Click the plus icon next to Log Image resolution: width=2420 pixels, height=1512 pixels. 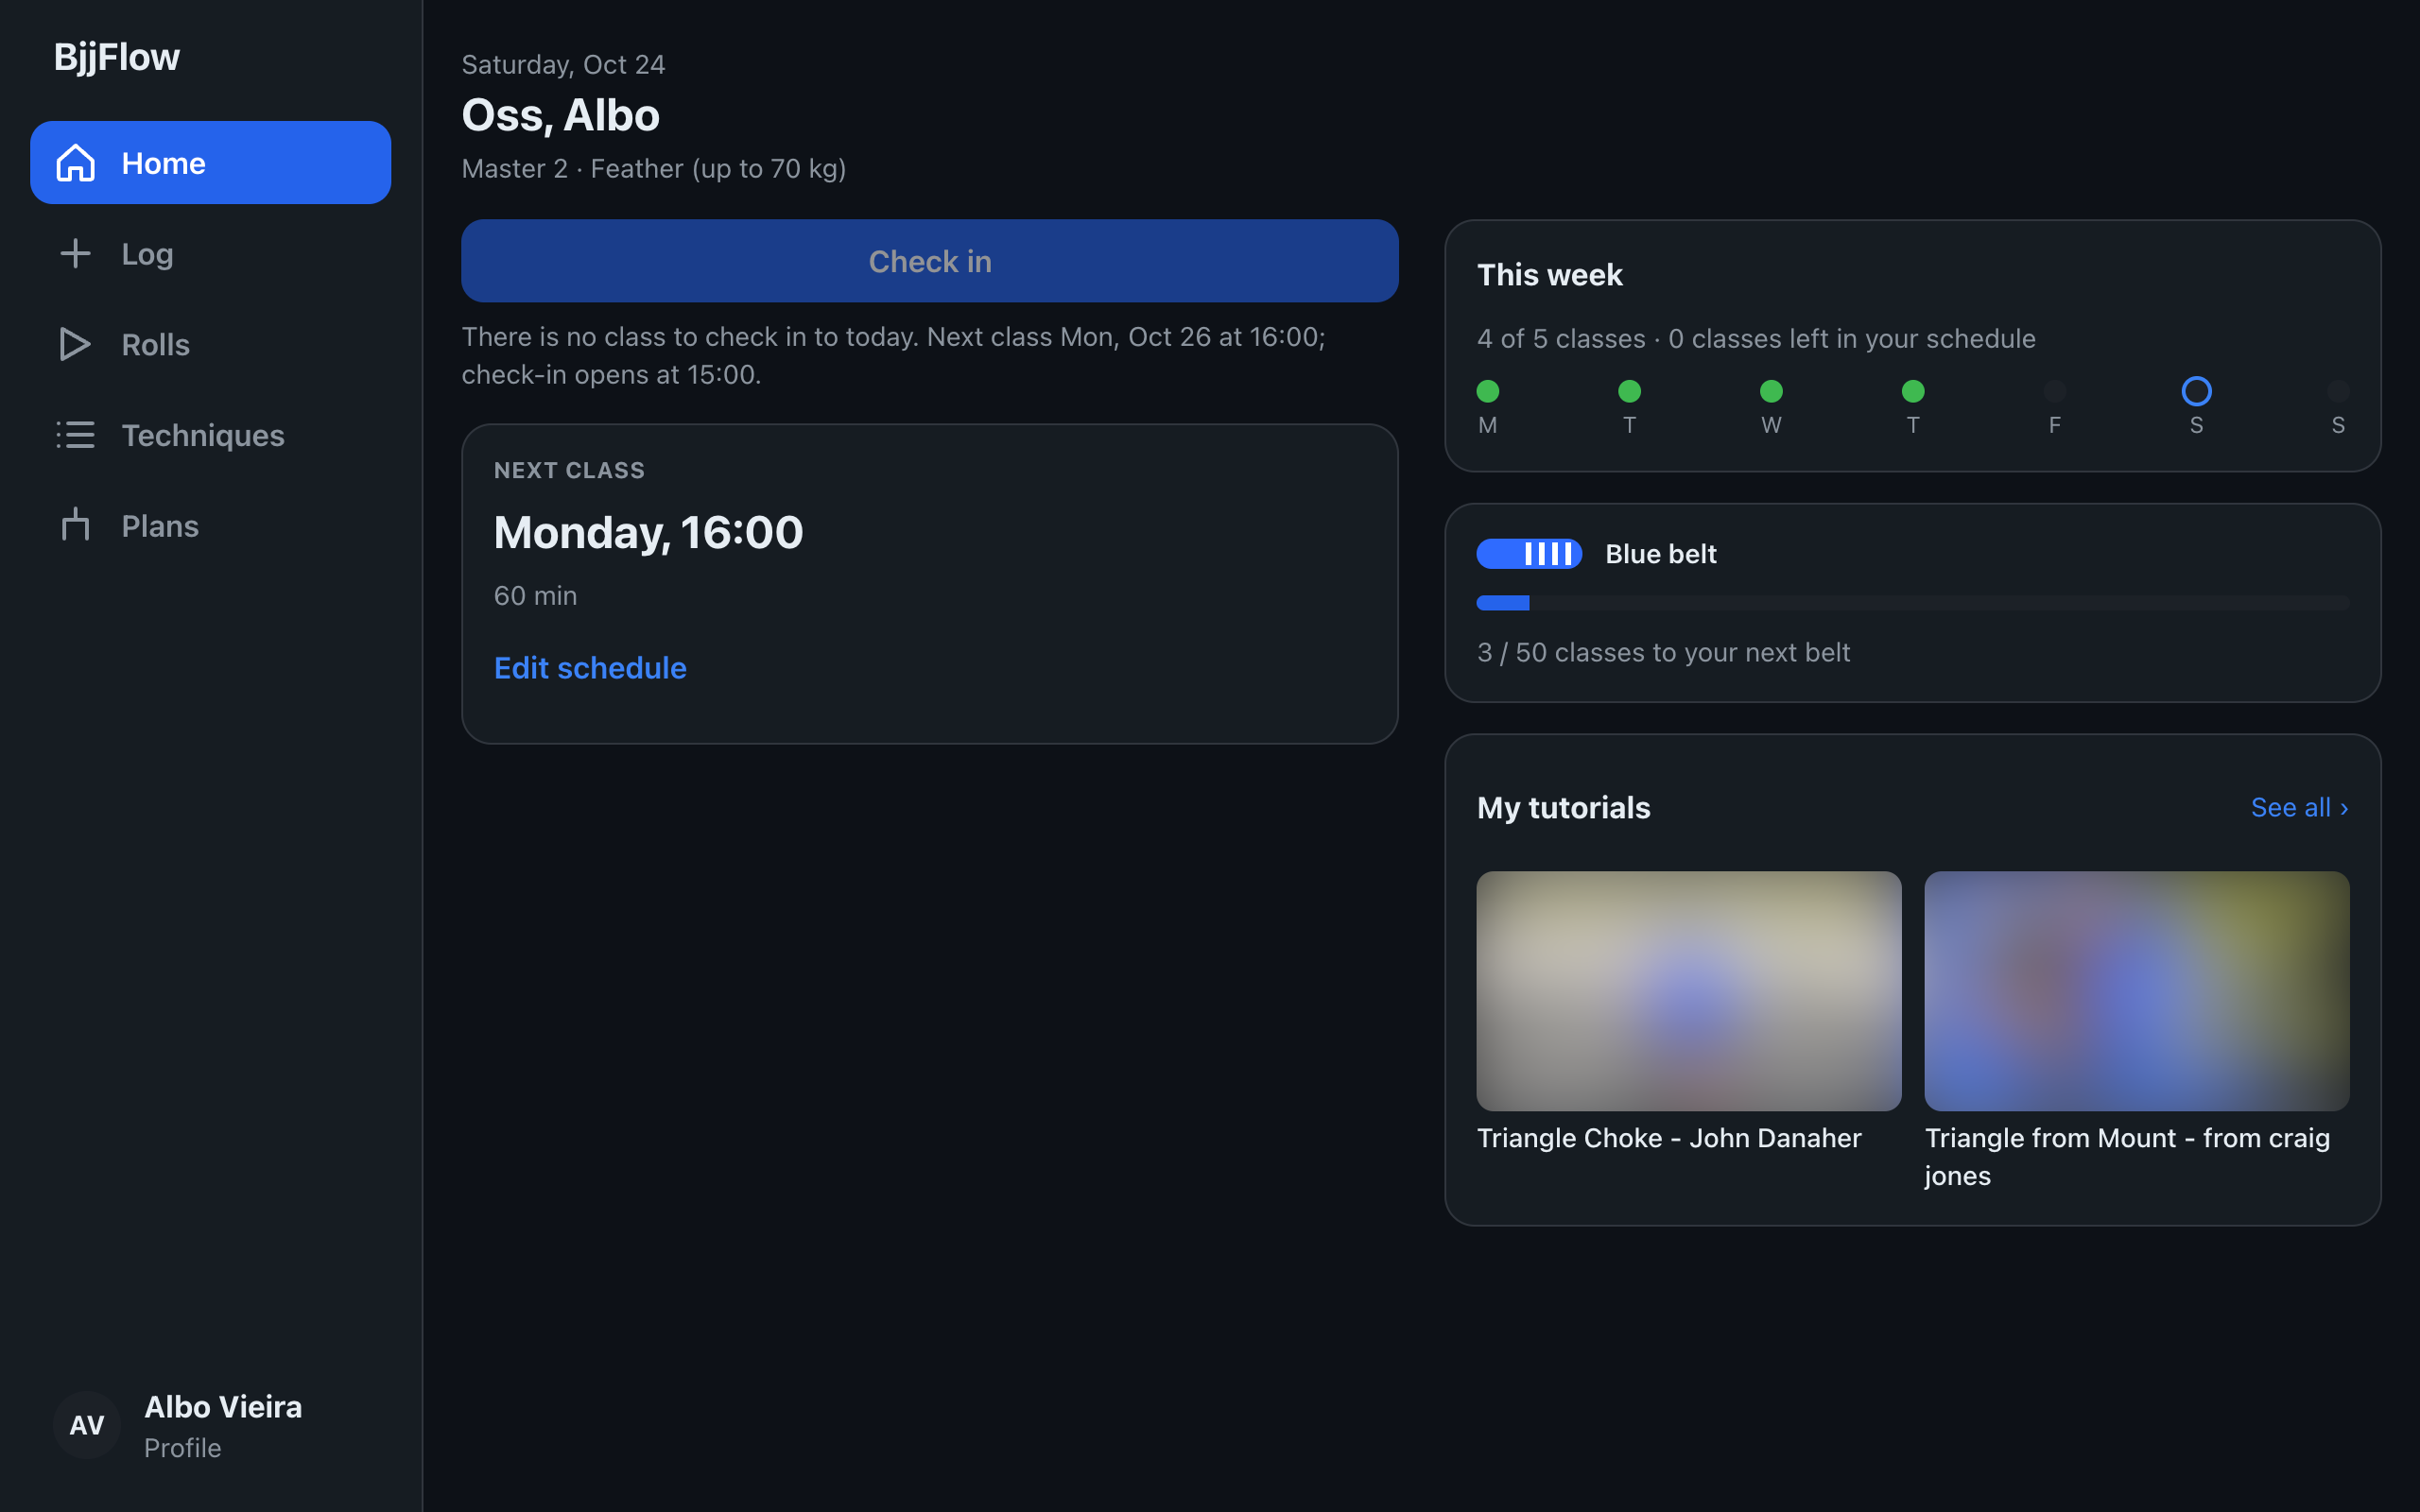(75, 254)
